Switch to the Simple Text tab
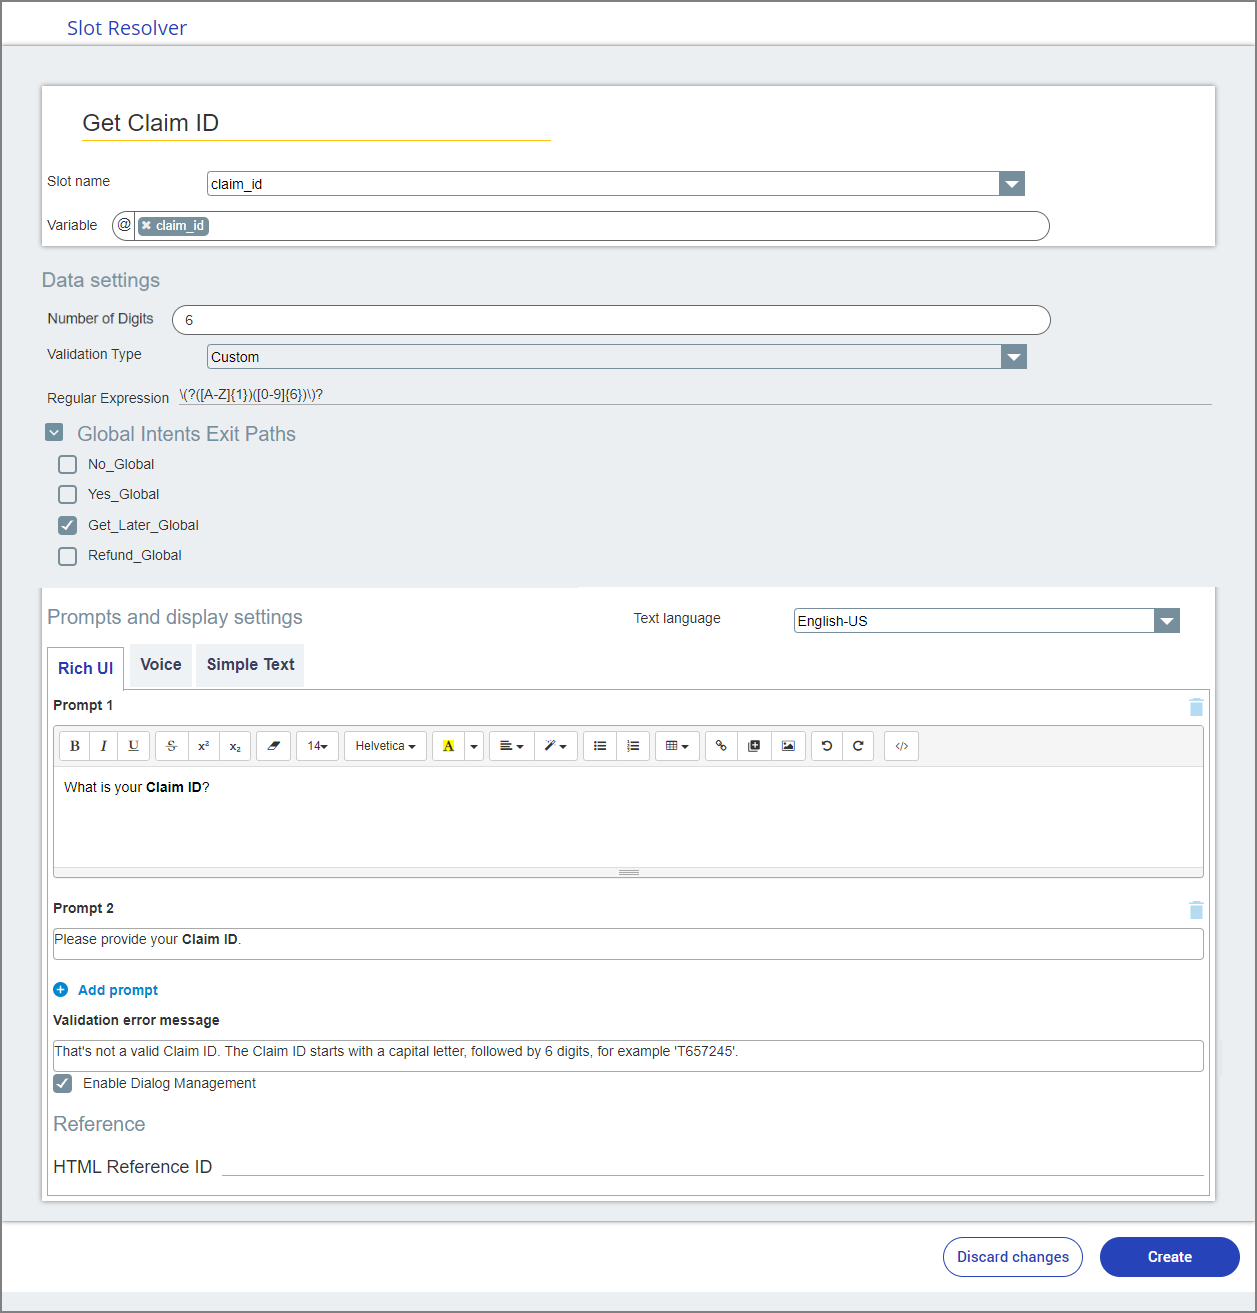 [x=250, y=665]
